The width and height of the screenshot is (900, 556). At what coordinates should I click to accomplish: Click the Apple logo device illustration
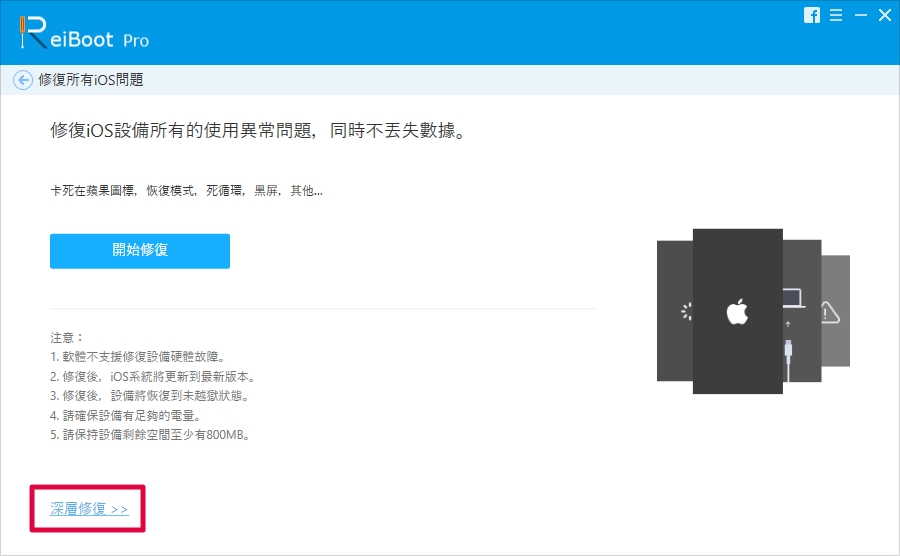(x=738, y=312)
